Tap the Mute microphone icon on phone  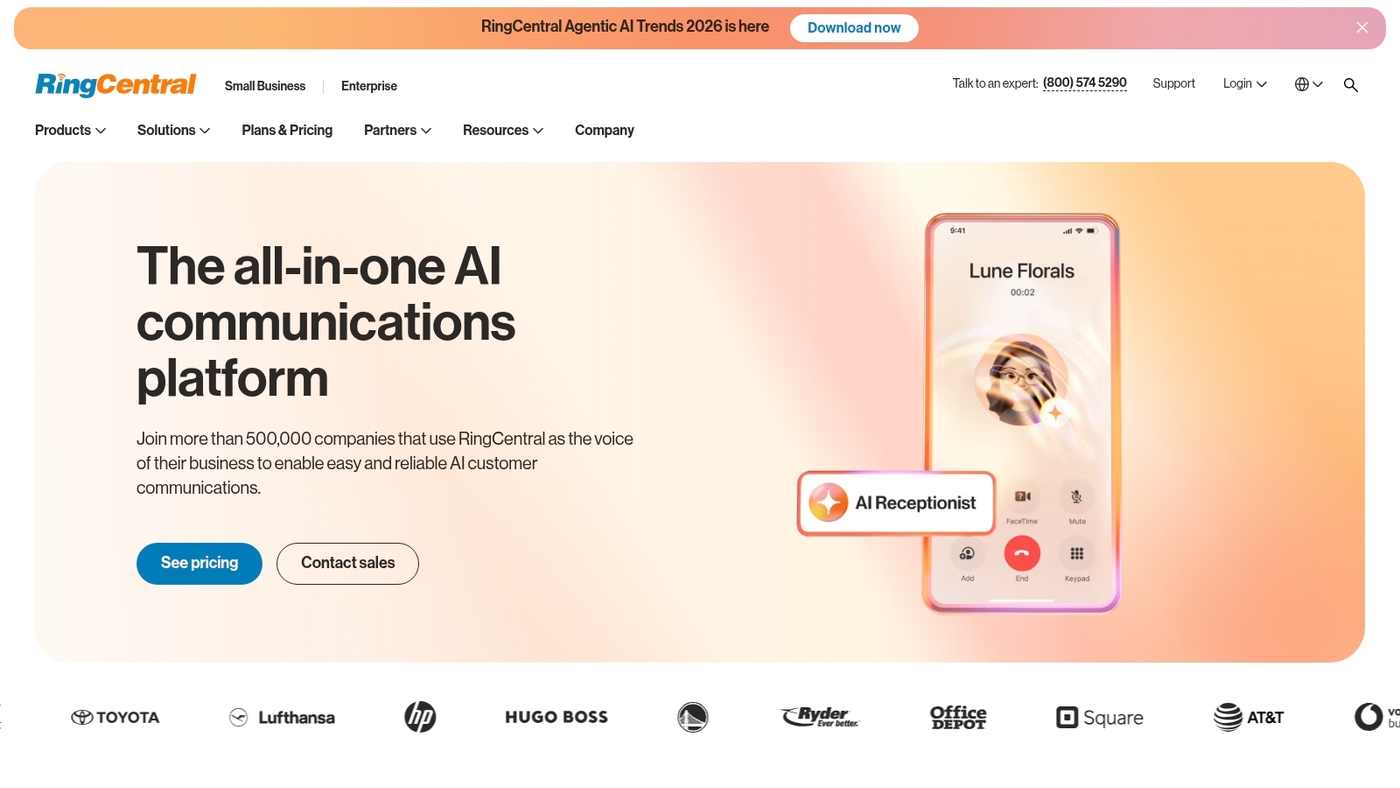1077,496
